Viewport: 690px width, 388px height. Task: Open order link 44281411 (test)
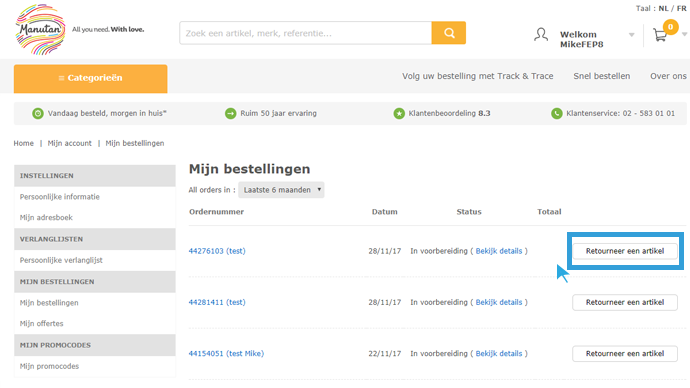217,302
